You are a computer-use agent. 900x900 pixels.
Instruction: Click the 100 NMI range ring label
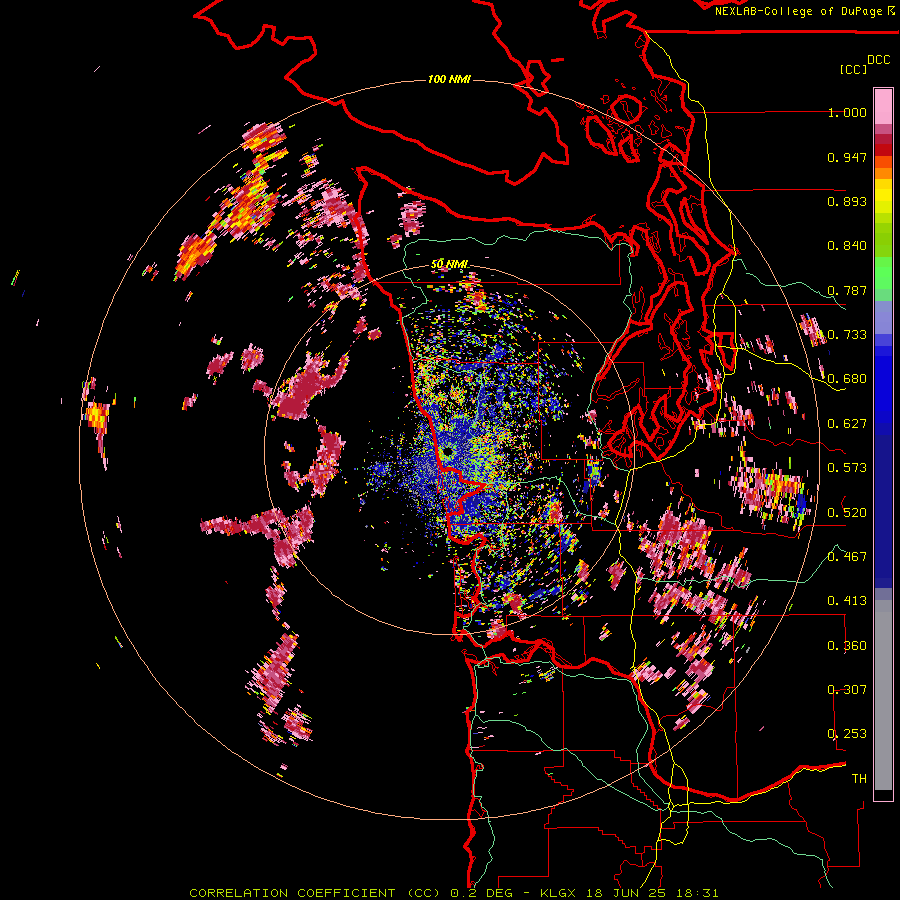pos(449,79)
